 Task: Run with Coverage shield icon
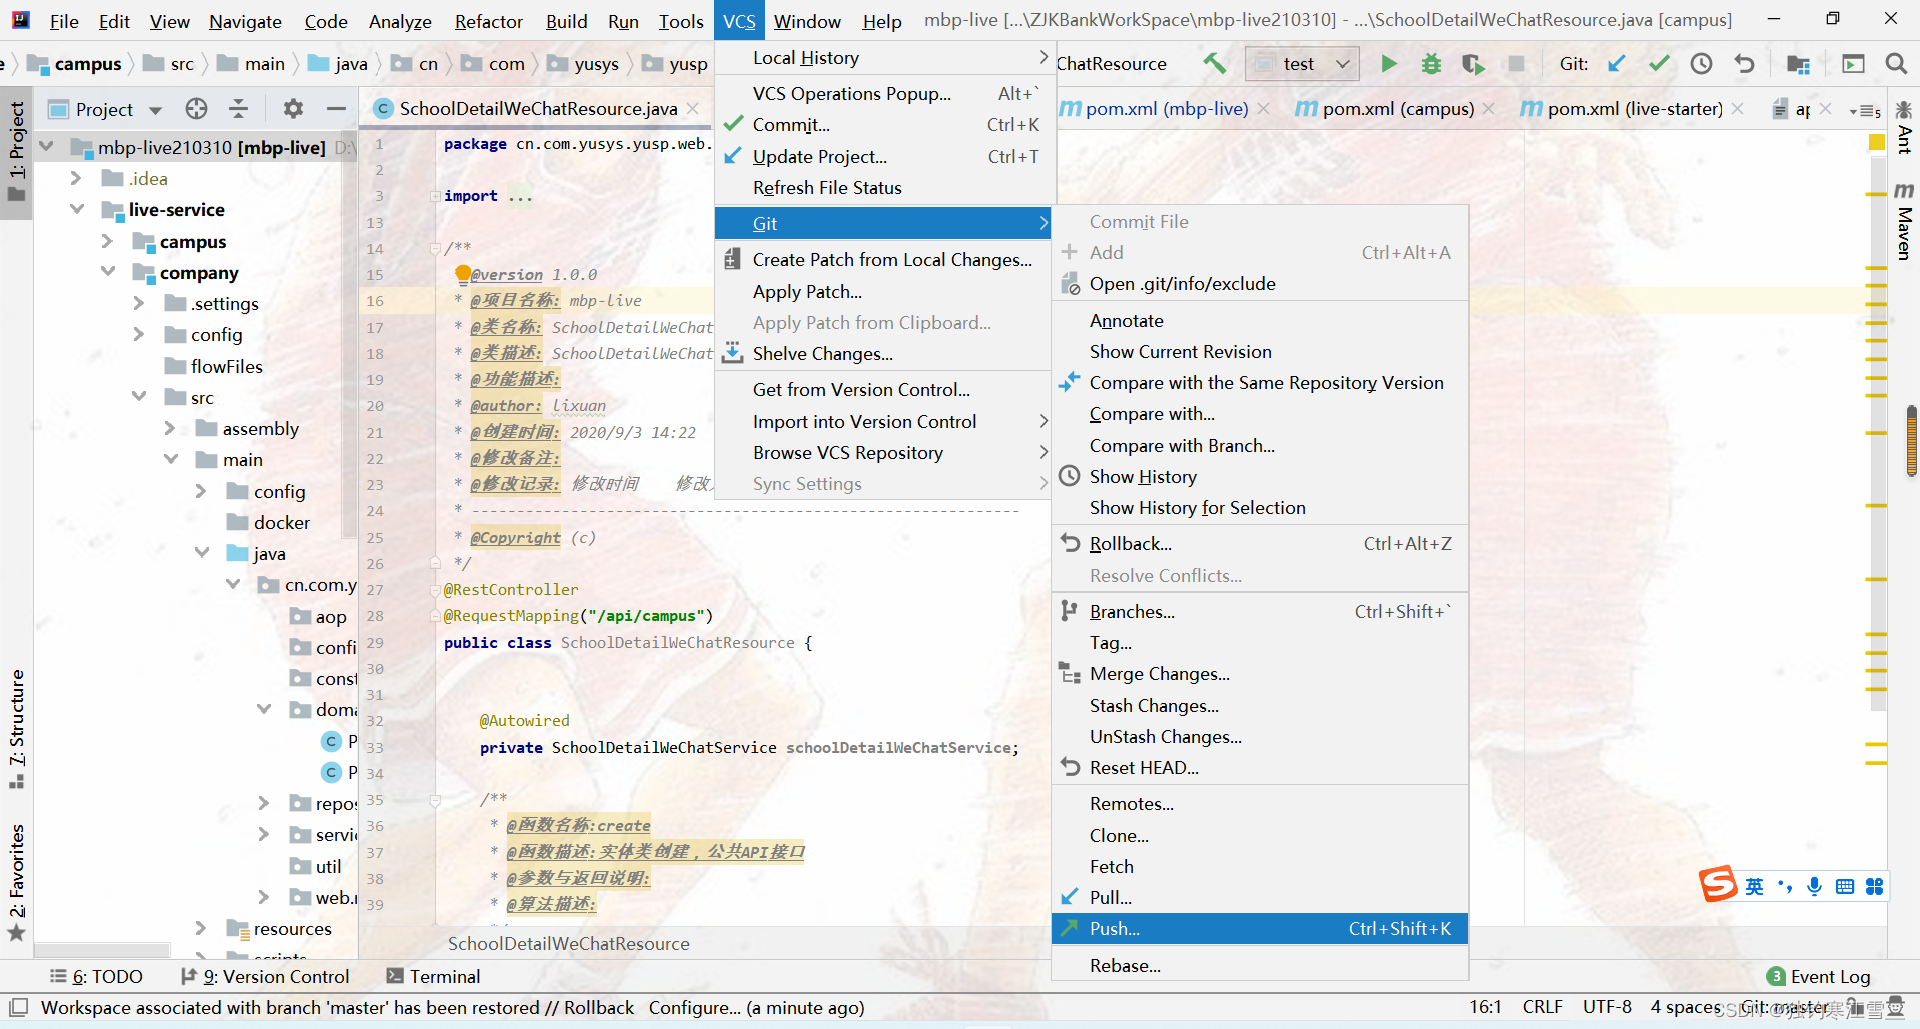click(1473, 63)
